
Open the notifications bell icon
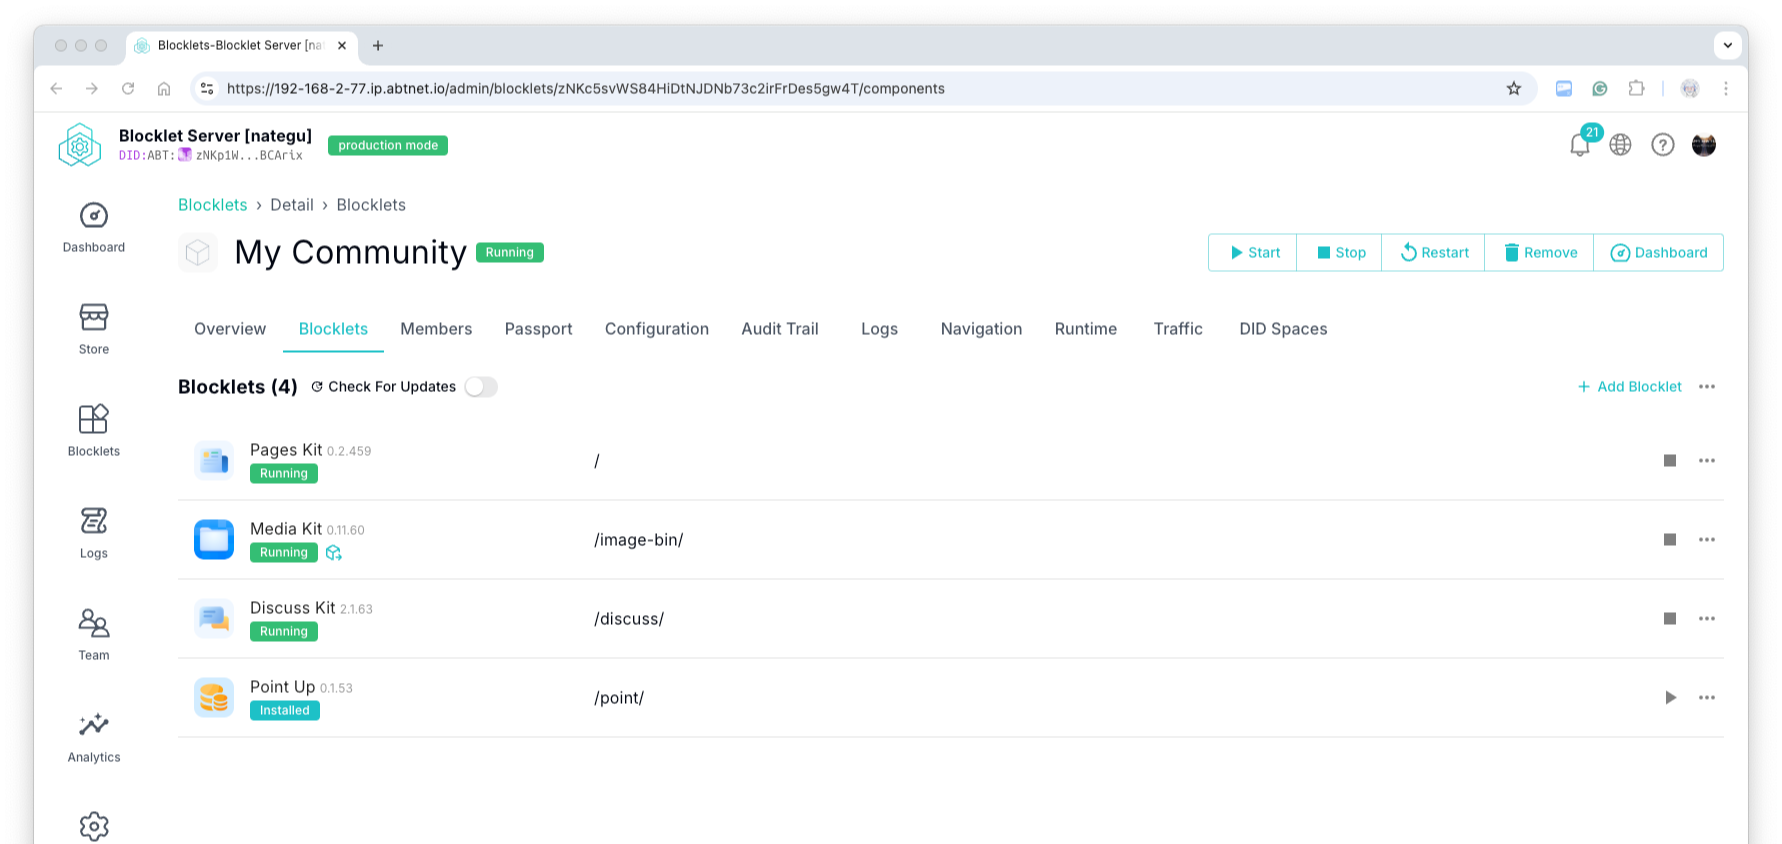1579,145
